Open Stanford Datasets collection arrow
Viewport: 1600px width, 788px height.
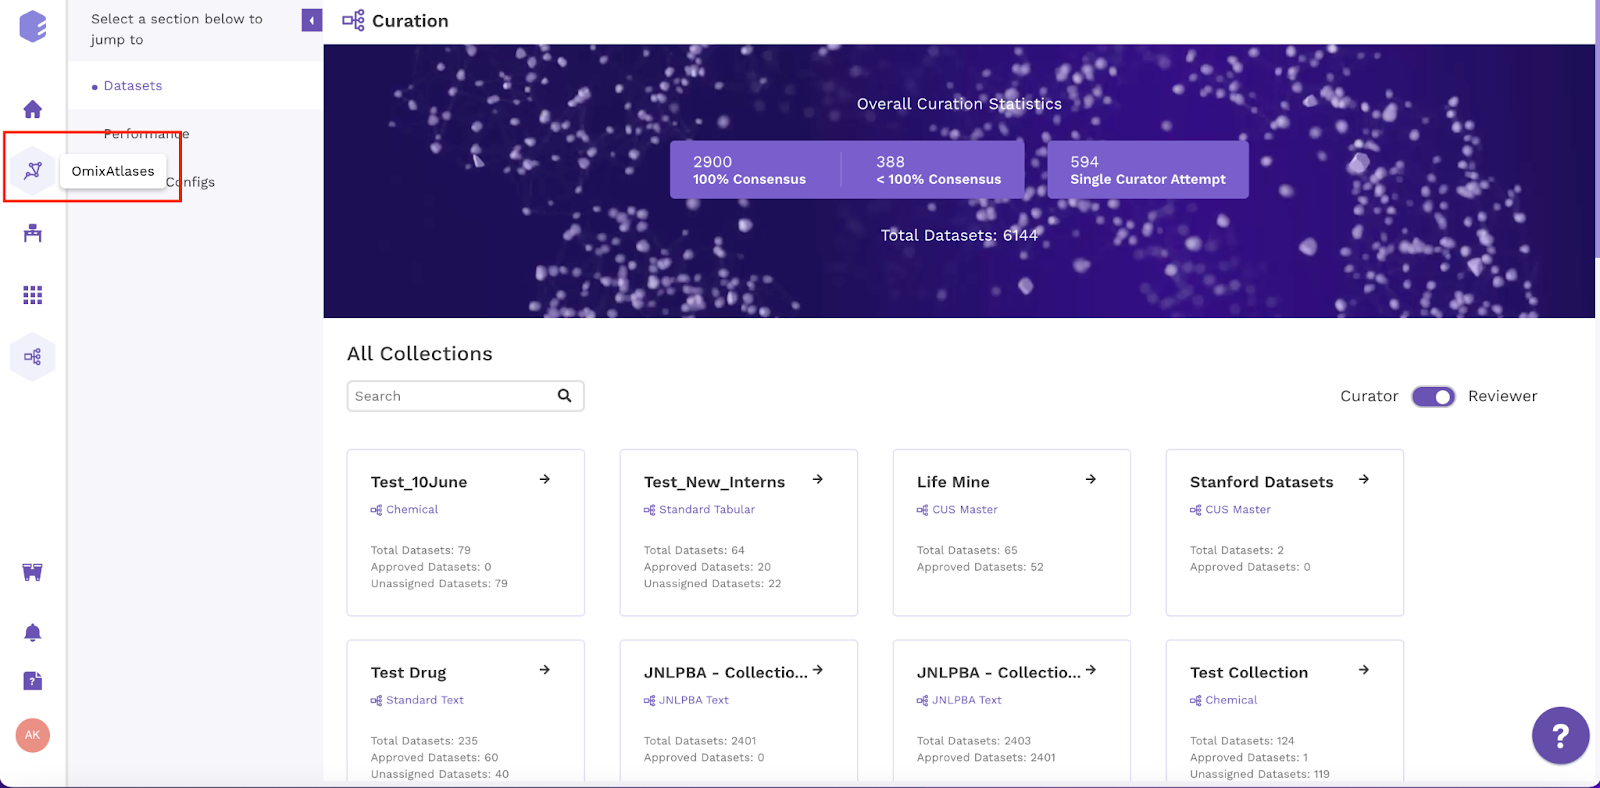click(1364, 480)
